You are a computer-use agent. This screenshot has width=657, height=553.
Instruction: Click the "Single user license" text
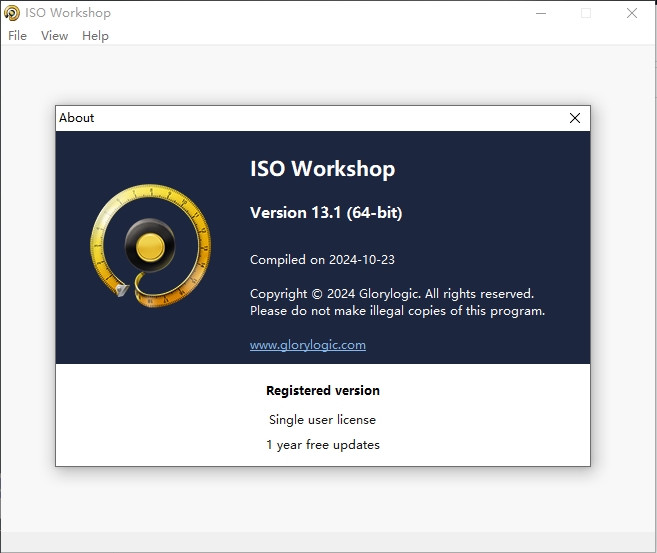coord(322,420)
